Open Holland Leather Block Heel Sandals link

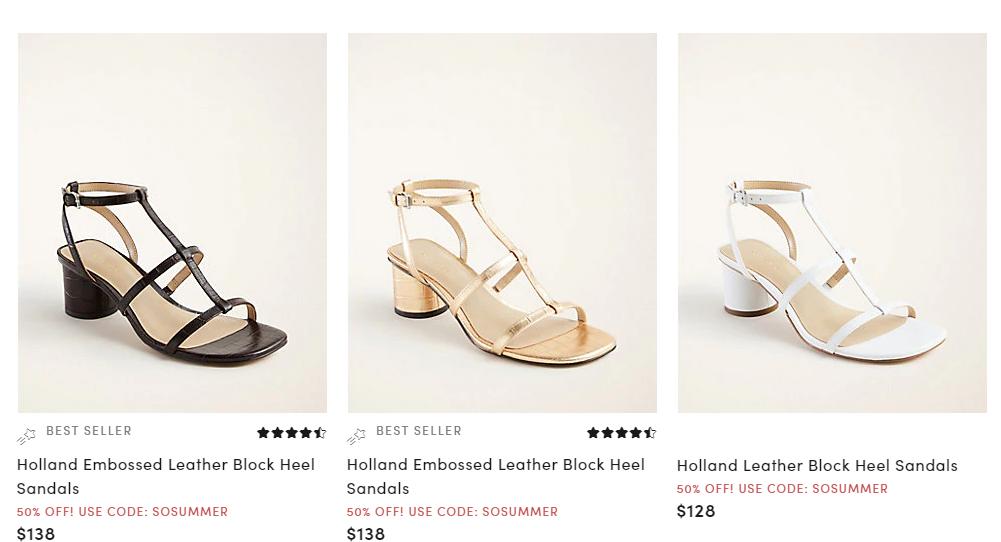(817, 465)
